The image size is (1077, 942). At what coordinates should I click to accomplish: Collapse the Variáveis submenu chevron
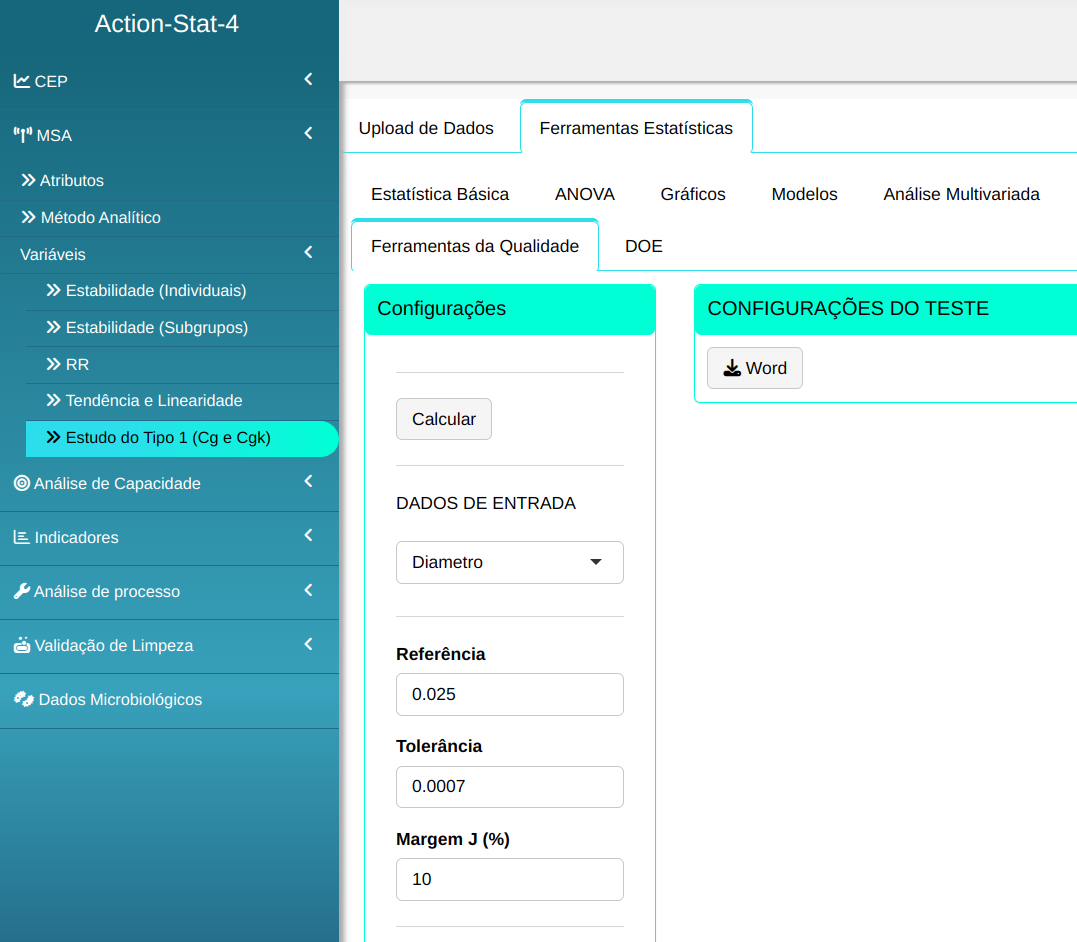(x=308, y=253)
